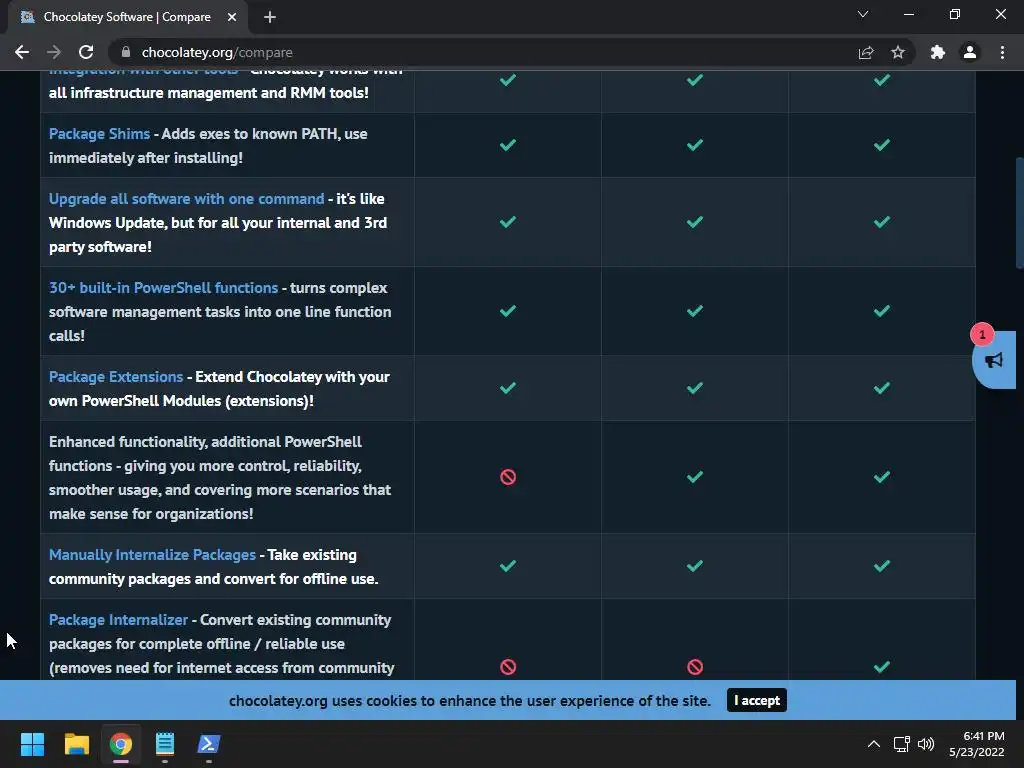
Task: Open the Package Internalizer link
Action: (x=118, y=620)
